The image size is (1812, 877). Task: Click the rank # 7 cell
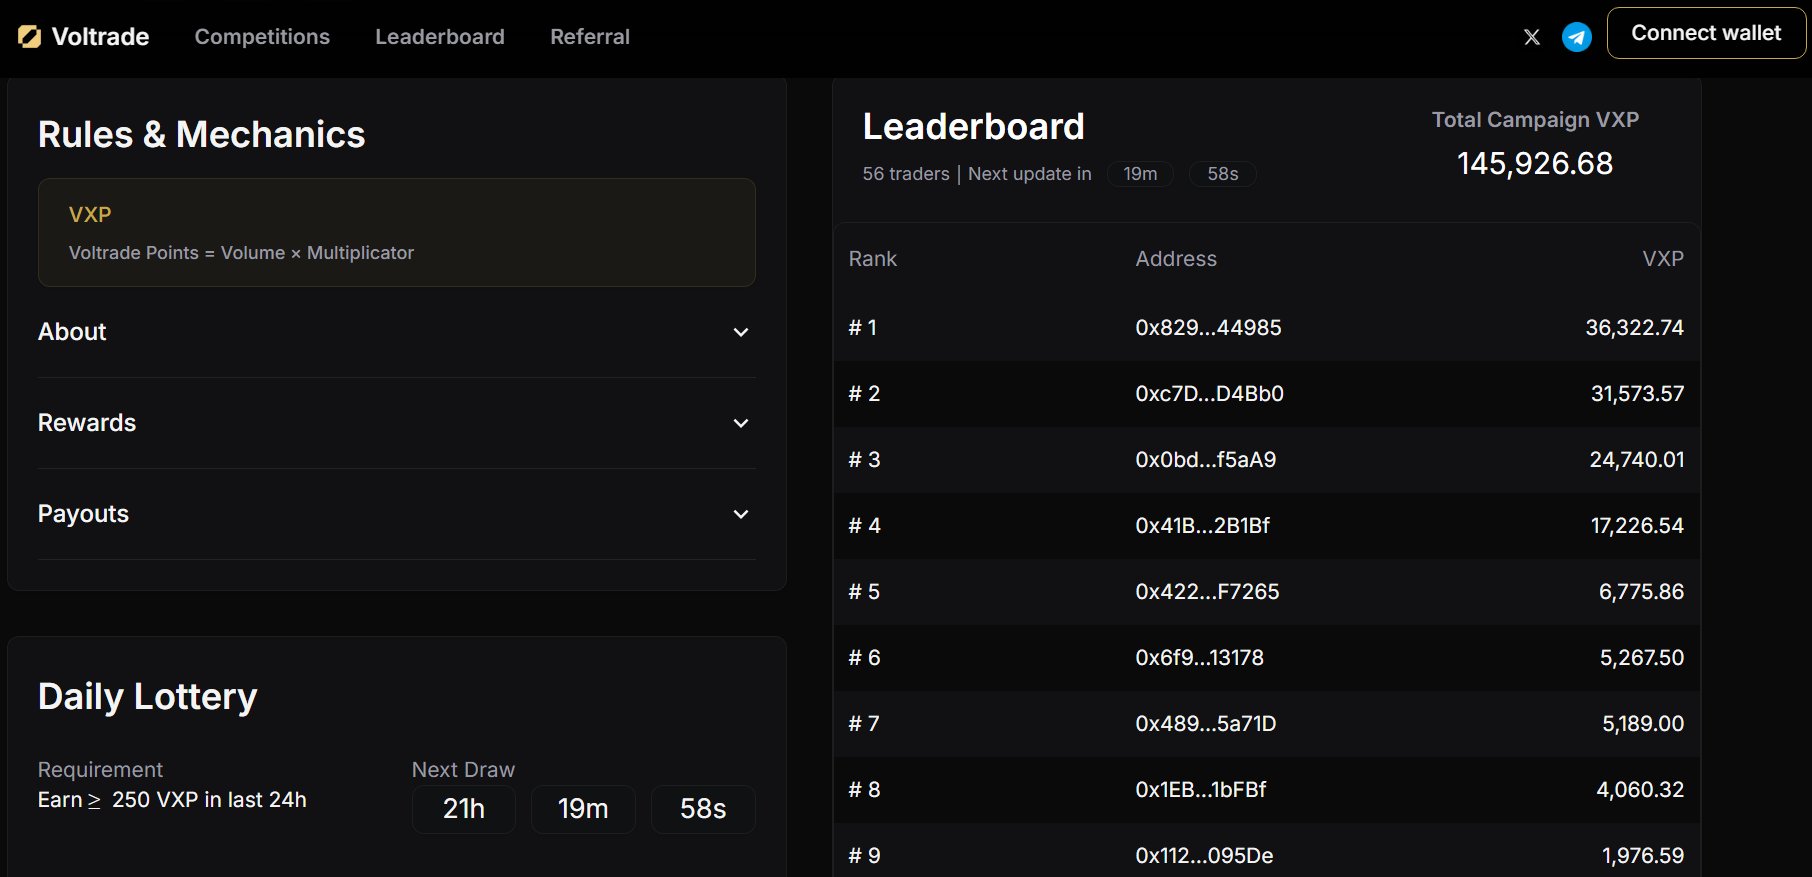tap(865, 724)
